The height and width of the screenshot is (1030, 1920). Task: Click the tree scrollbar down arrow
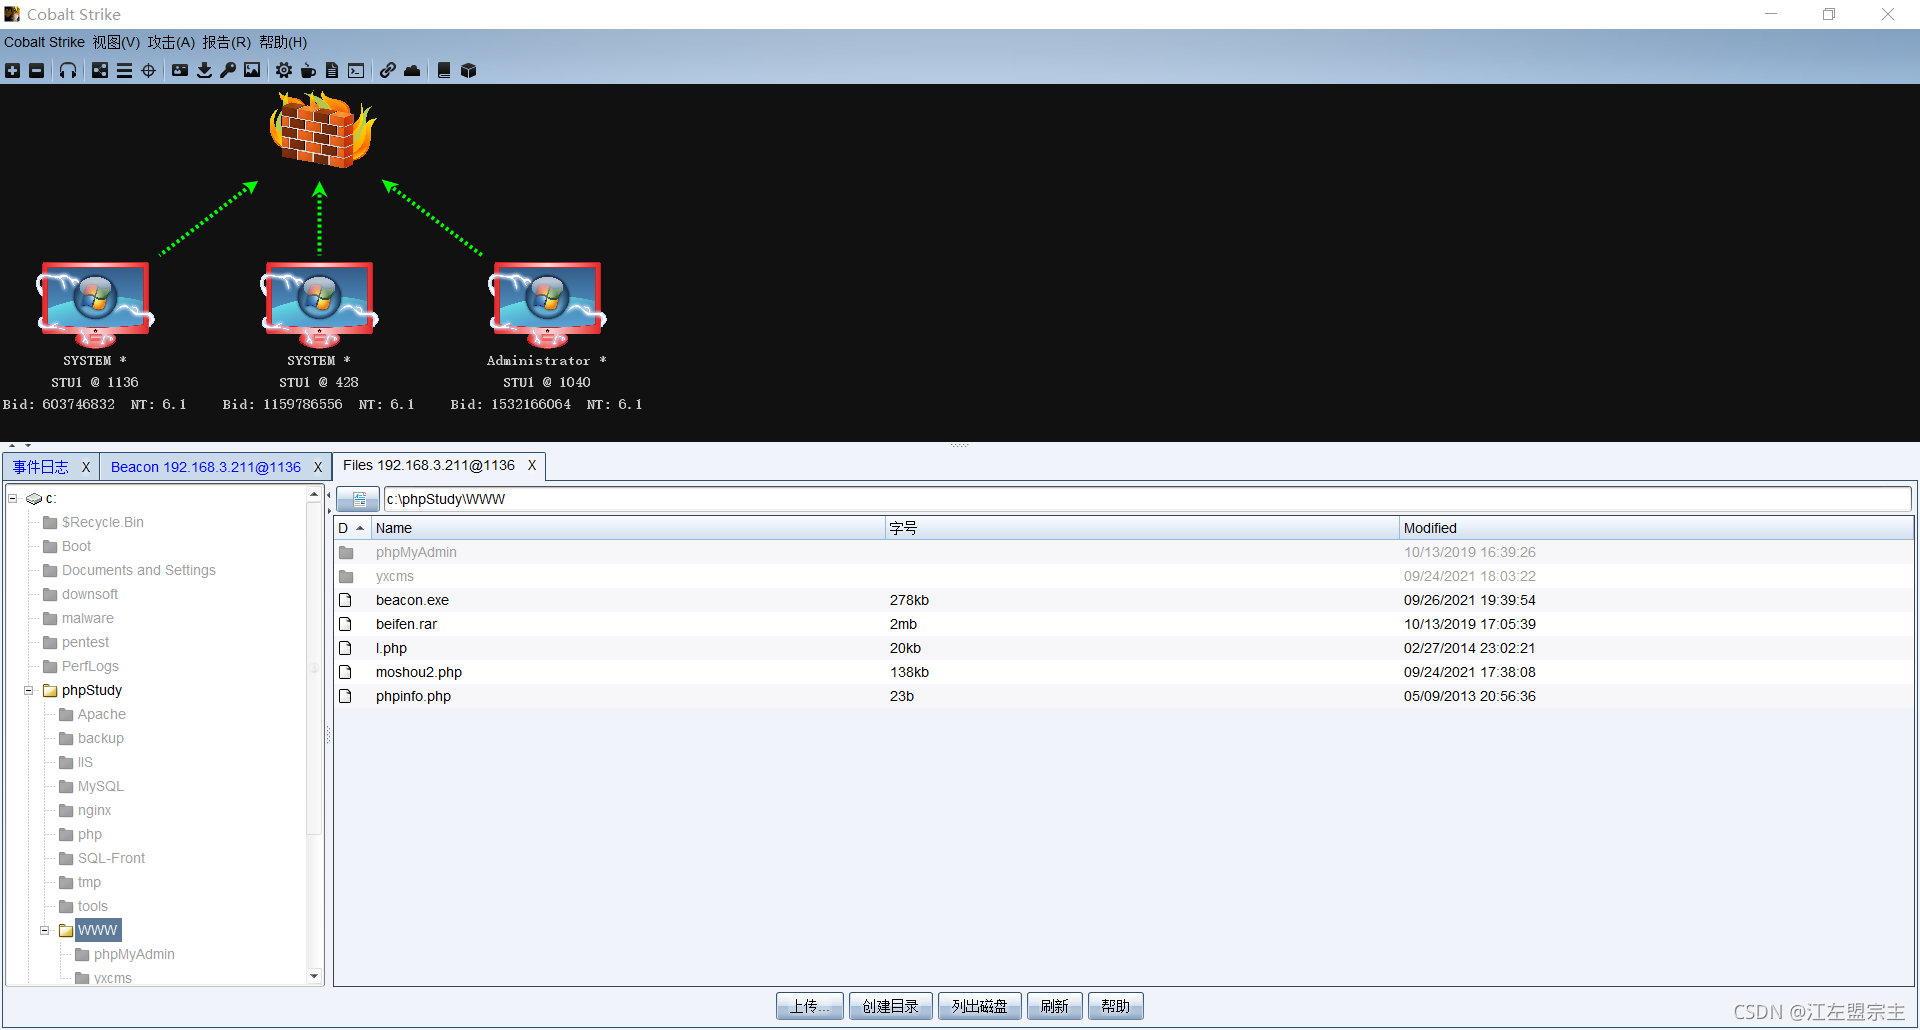click(314, 976)
